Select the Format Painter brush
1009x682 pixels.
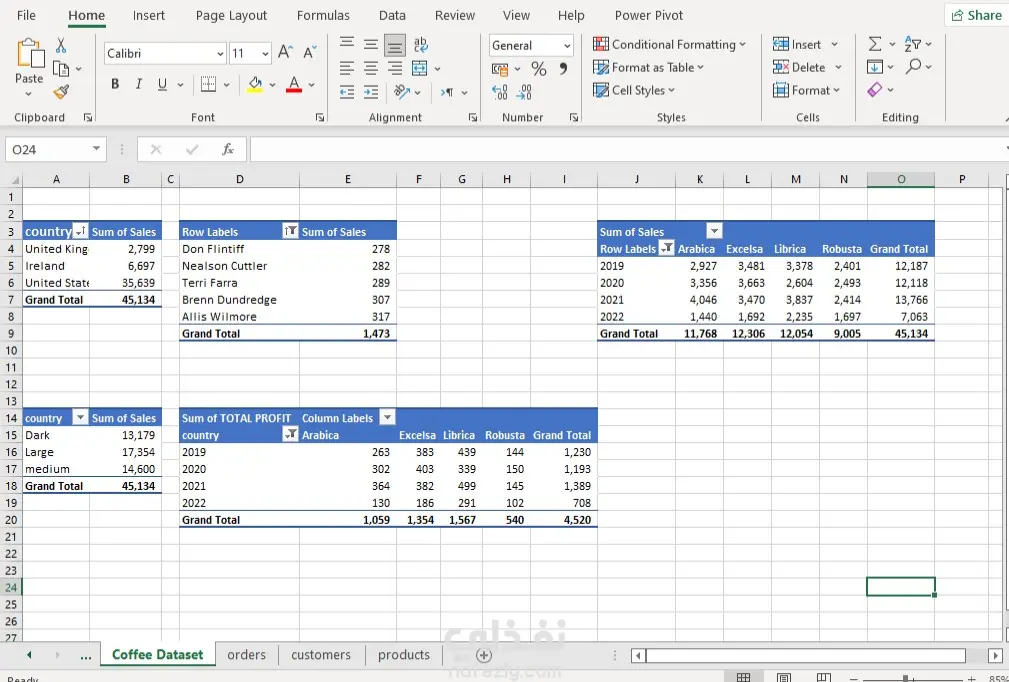click(x=61, y=92)
